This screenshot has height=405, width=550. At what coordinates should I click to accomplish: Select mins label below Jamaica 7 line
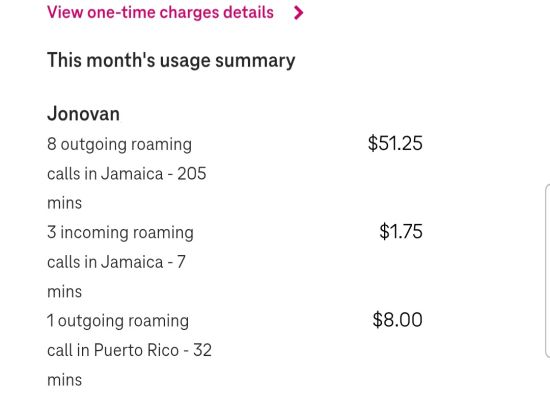click(65, 292)
